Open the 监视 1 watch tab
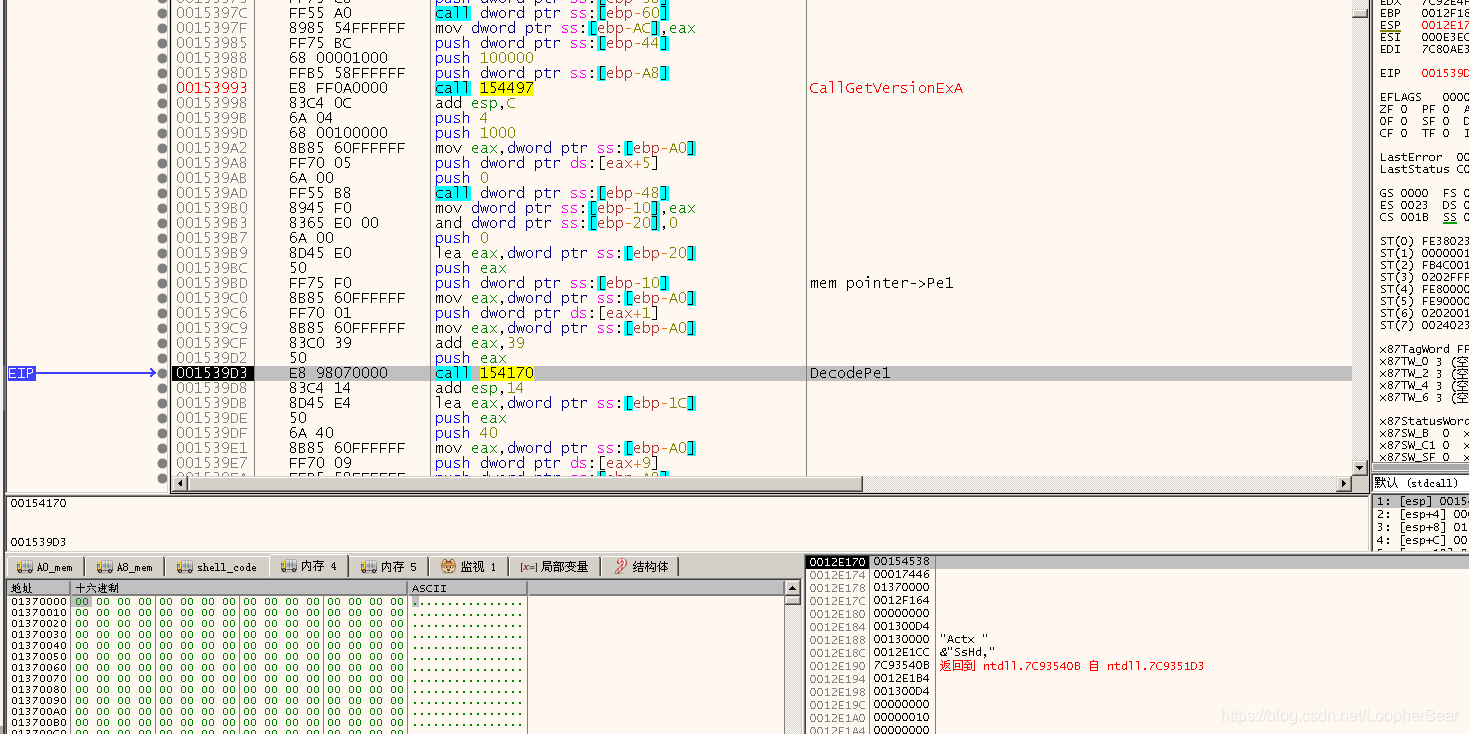Image resolution: width=1469 pixels, height=734 pixels. pyautogui.click(x=469, y=567)
